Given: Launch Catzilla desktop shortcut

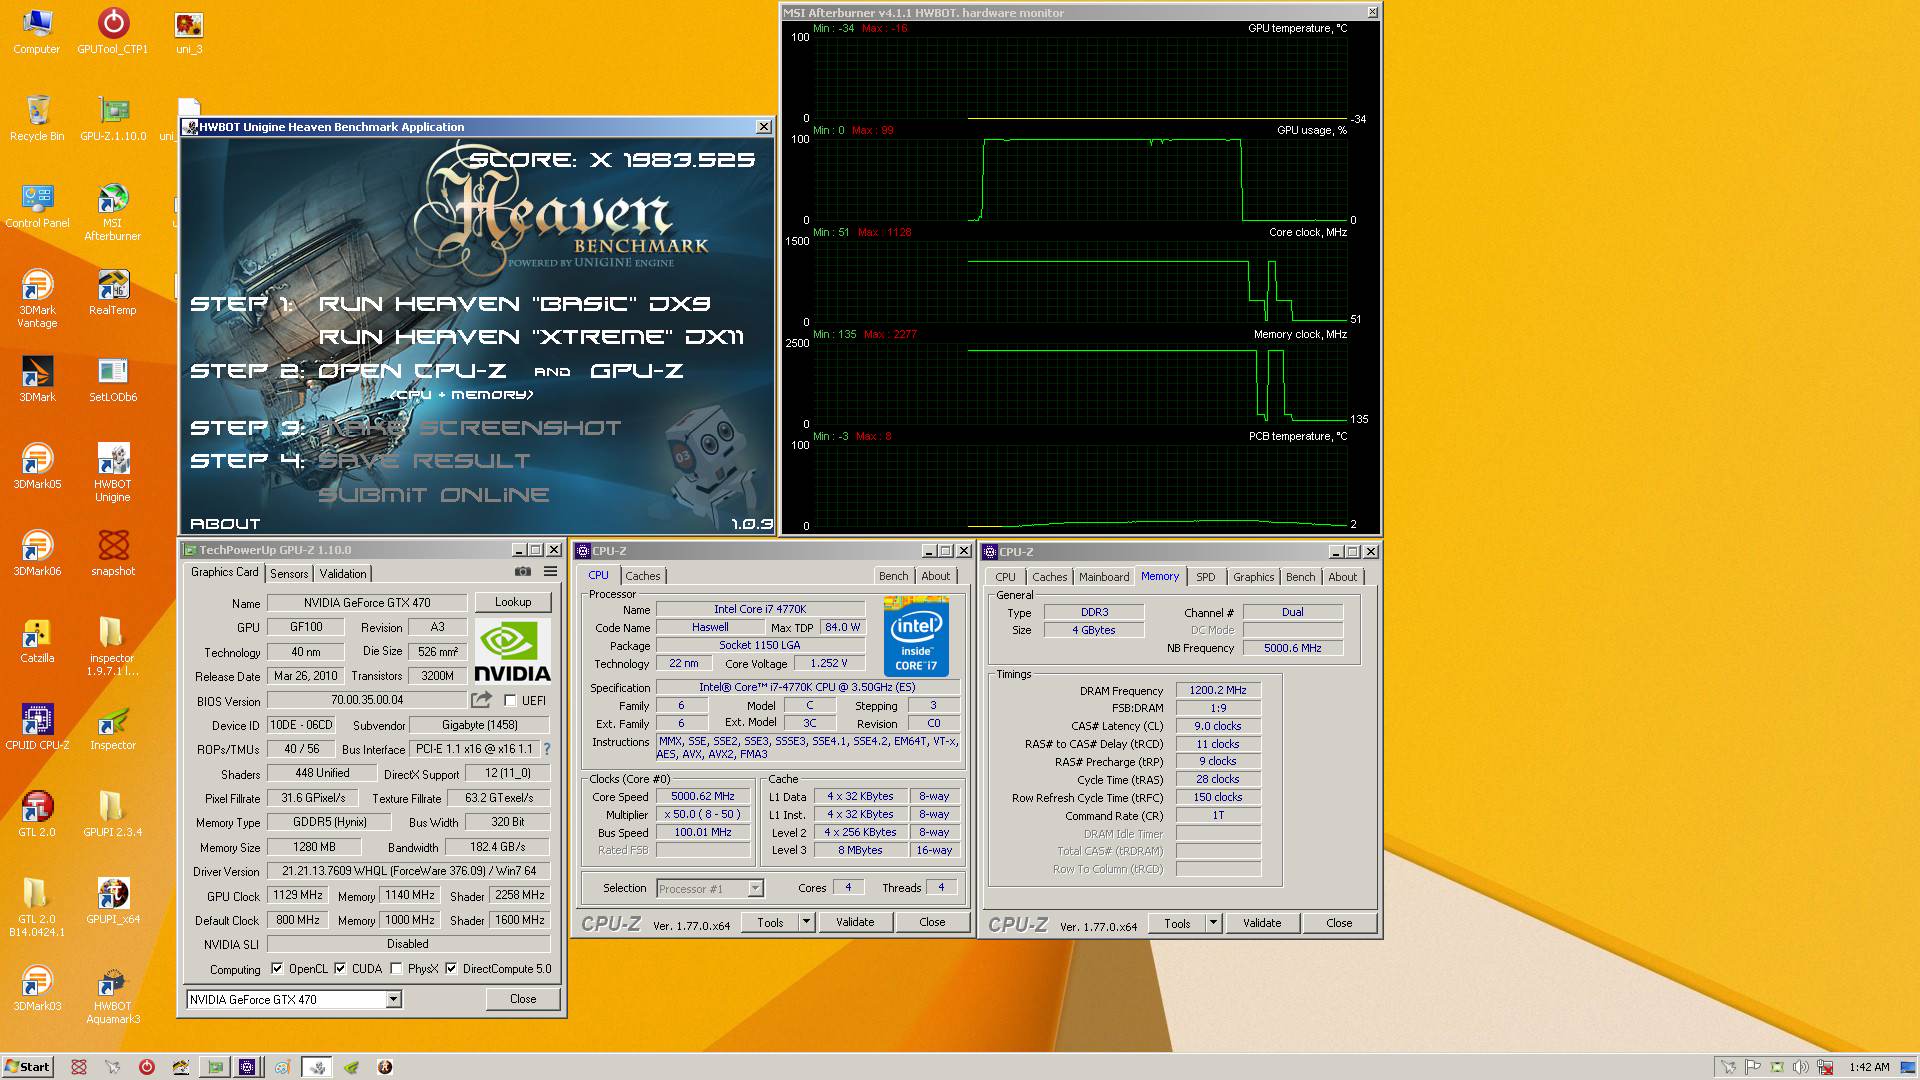Looking at the screenshot, I should (x=37, y=641).
